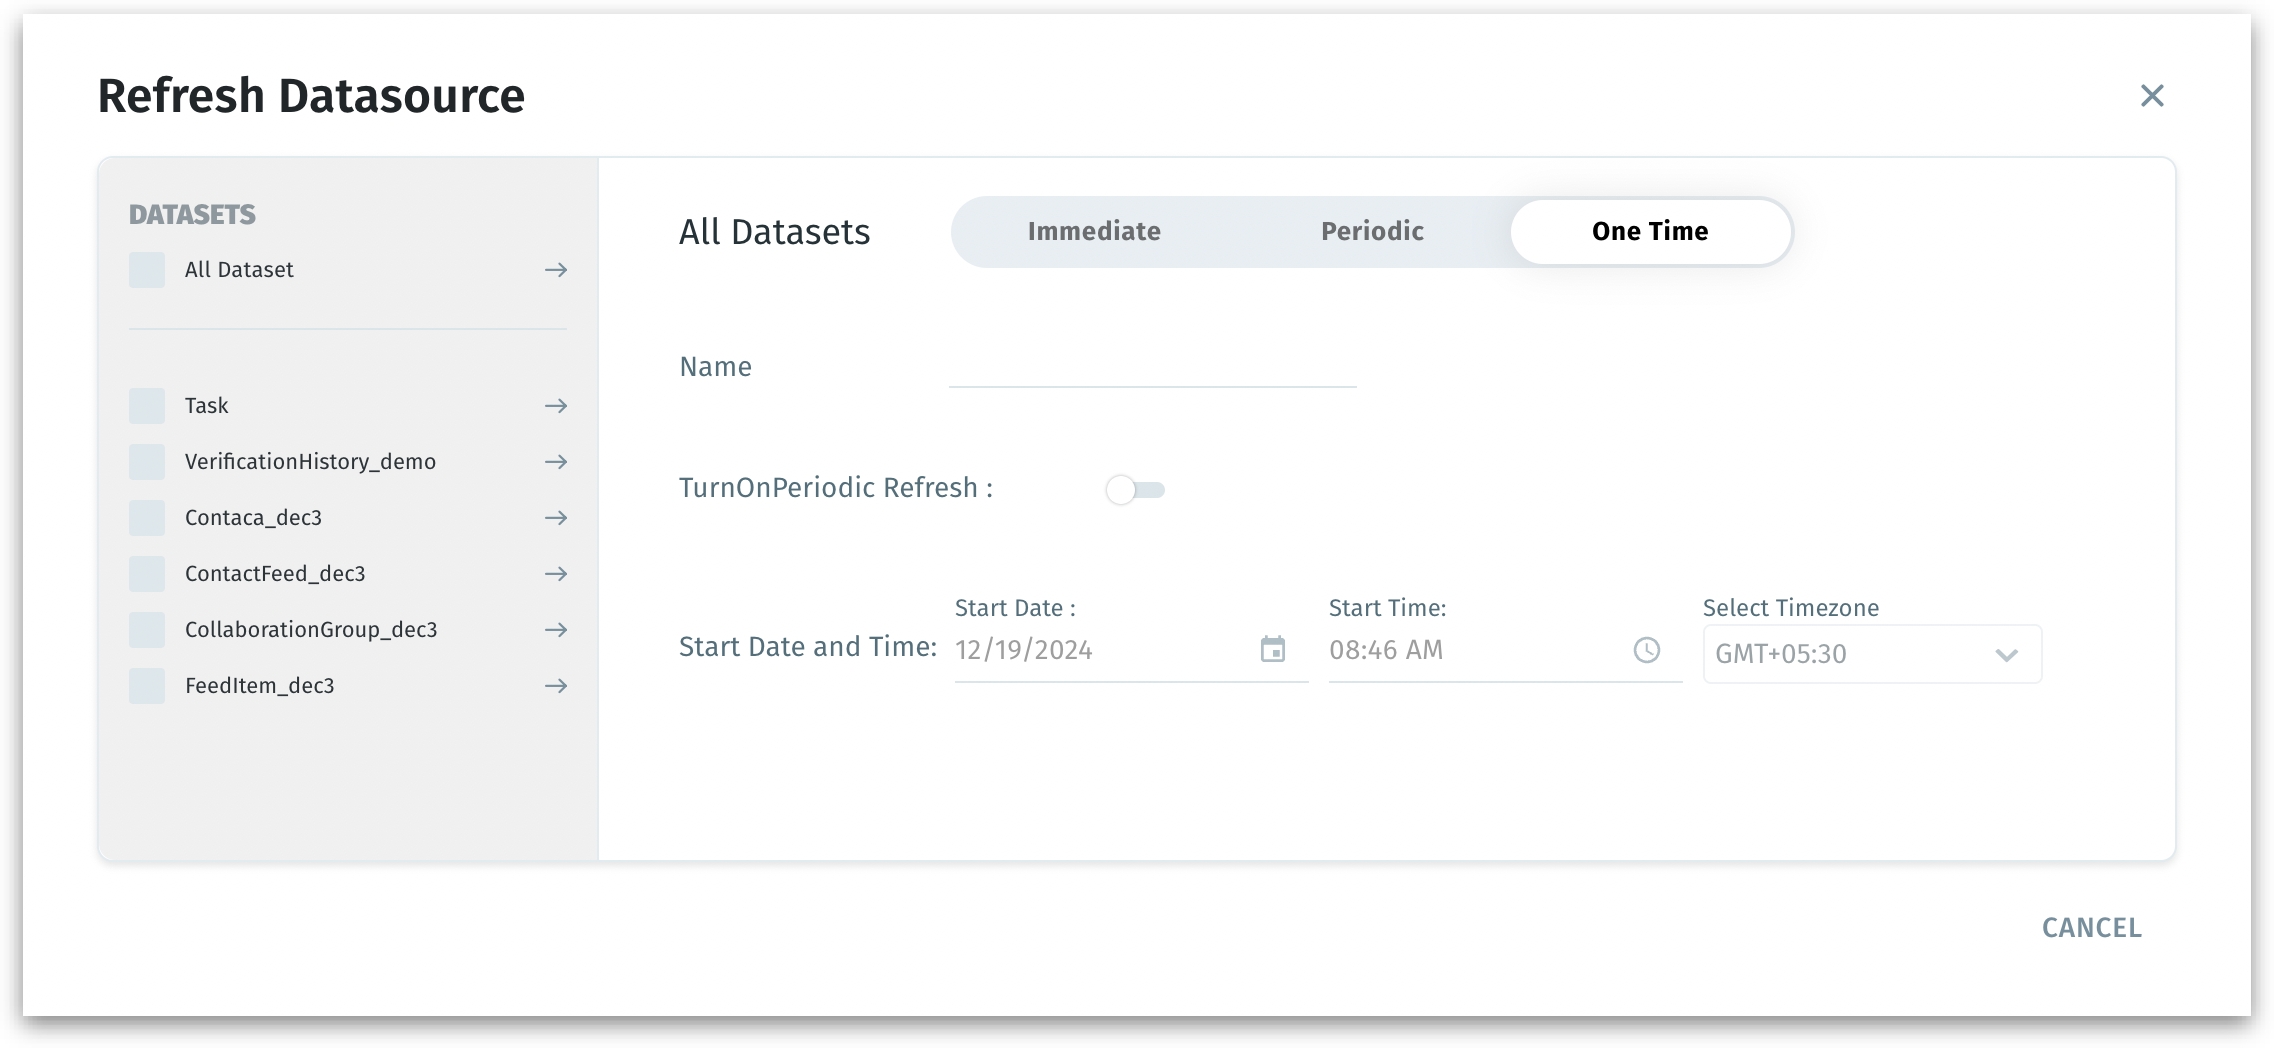Click the clock icon for Start Time
This screenshot has width=2274, height=1048.
[1646, 650]
